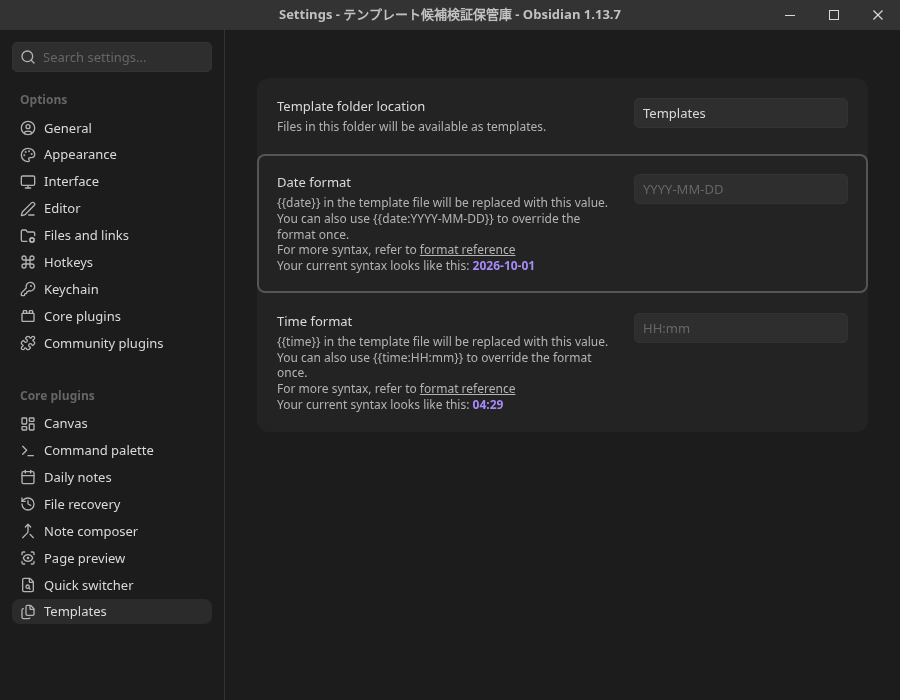Click the Date format YYYY-MM-DD input
The width and height of the screenshot is (900, 700).
[x=740, y=189]
